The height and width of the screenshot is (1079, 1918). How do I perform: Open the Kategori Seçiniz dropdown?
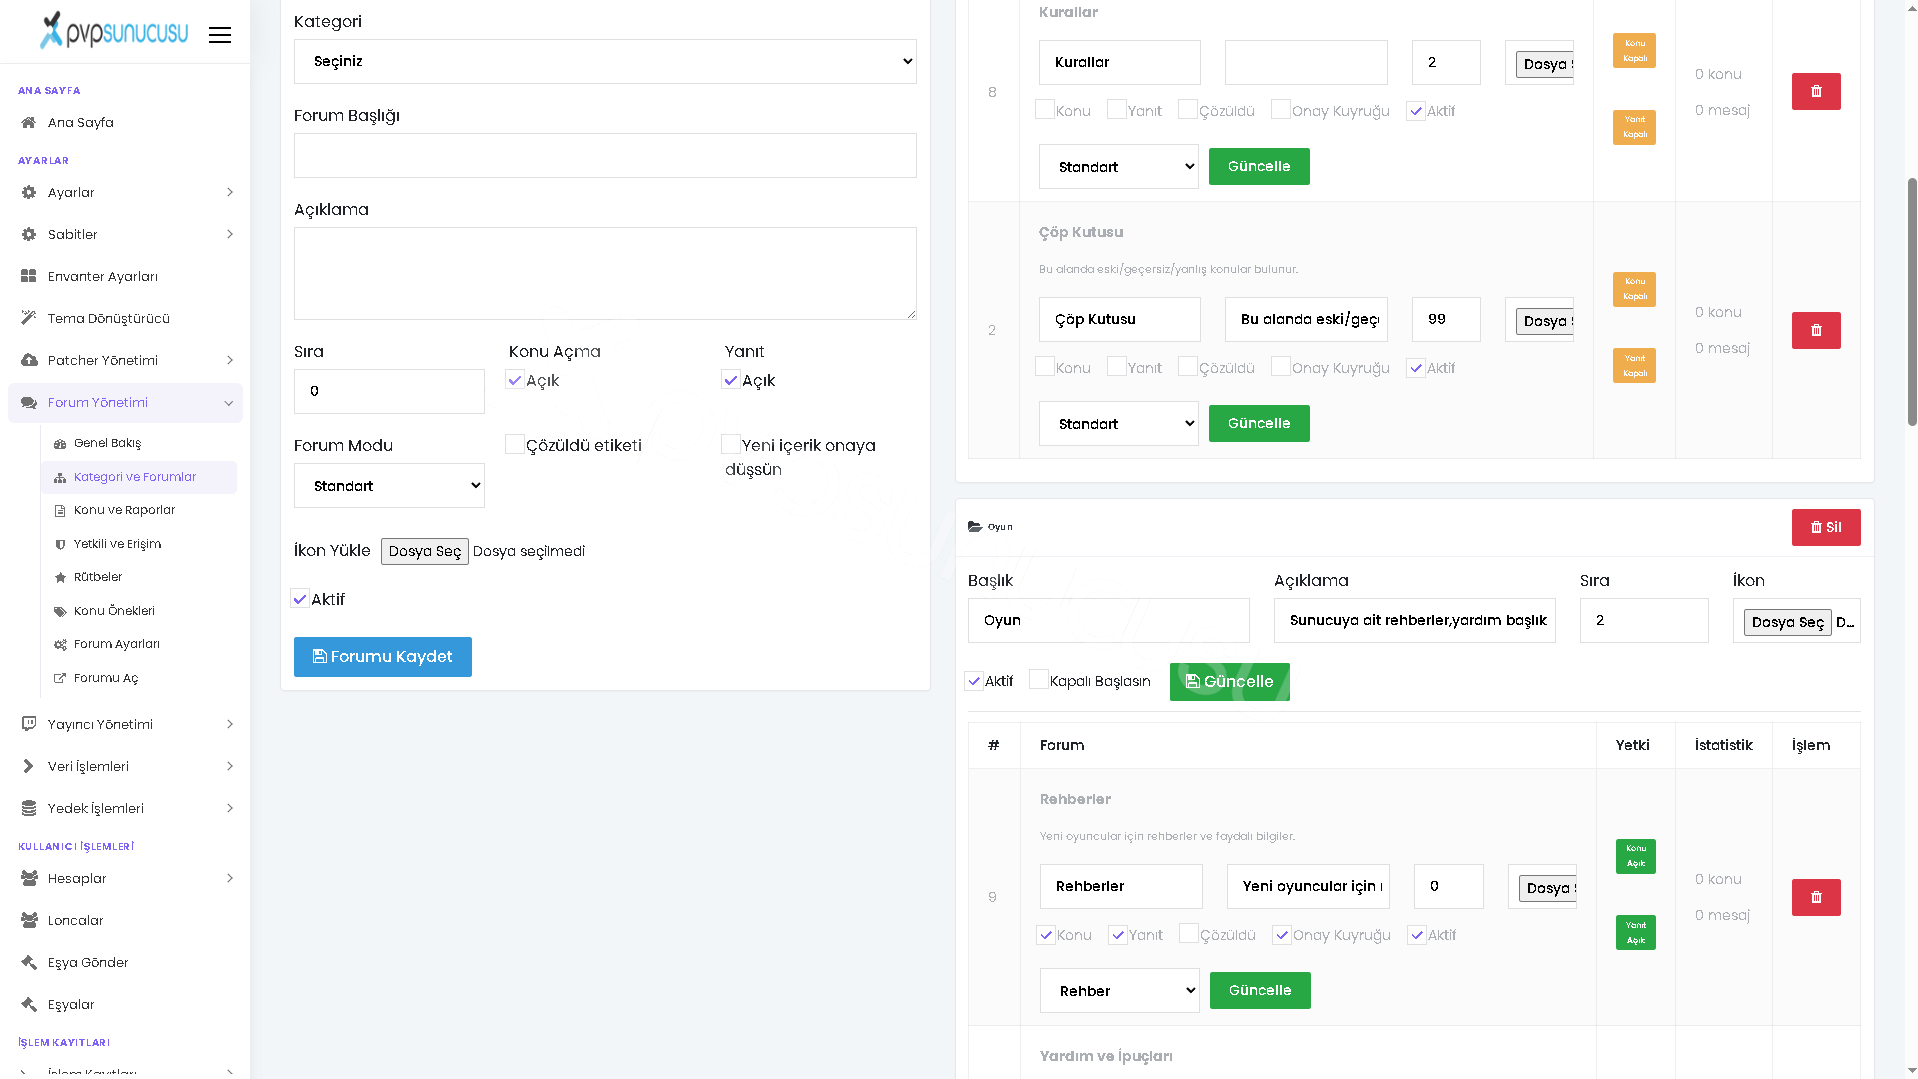click(x=605, y=62)
